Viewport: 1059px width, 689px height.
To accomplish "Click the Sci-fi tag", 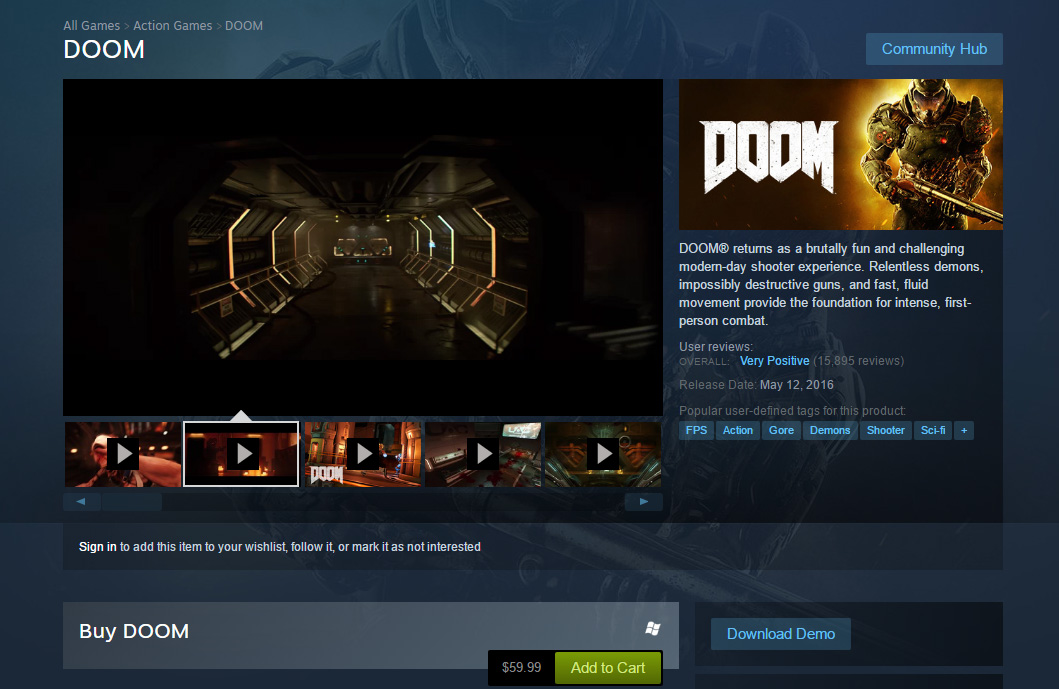I will coord(933,430).
